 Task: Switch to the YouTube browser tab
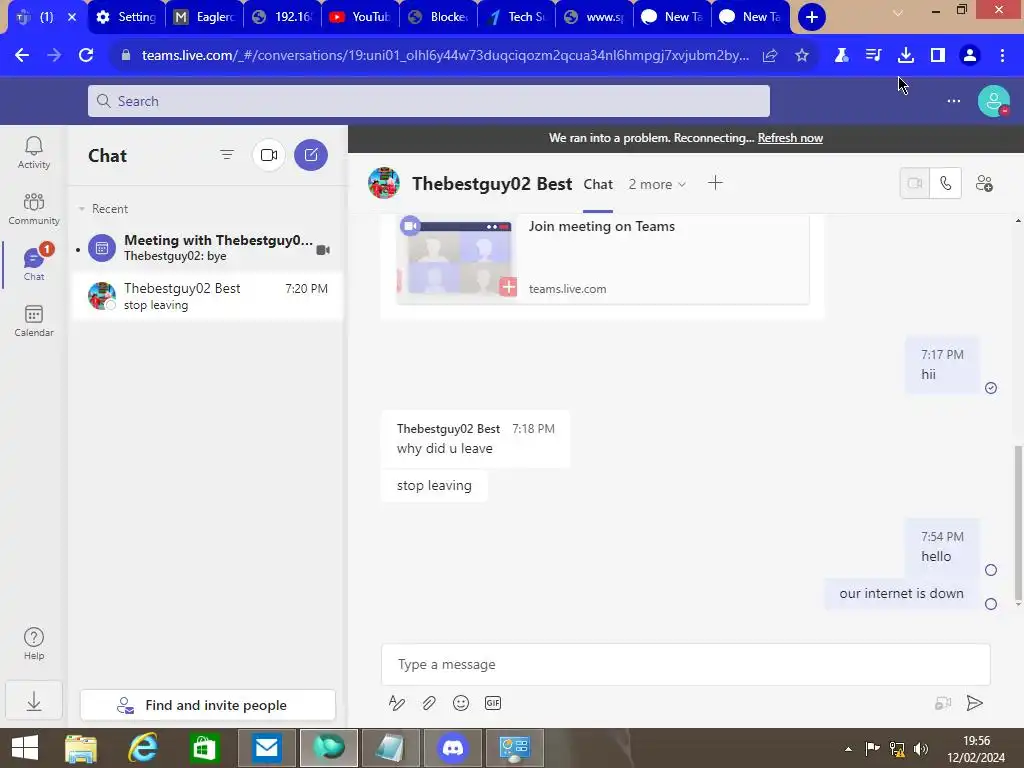[x=360, y=17]
